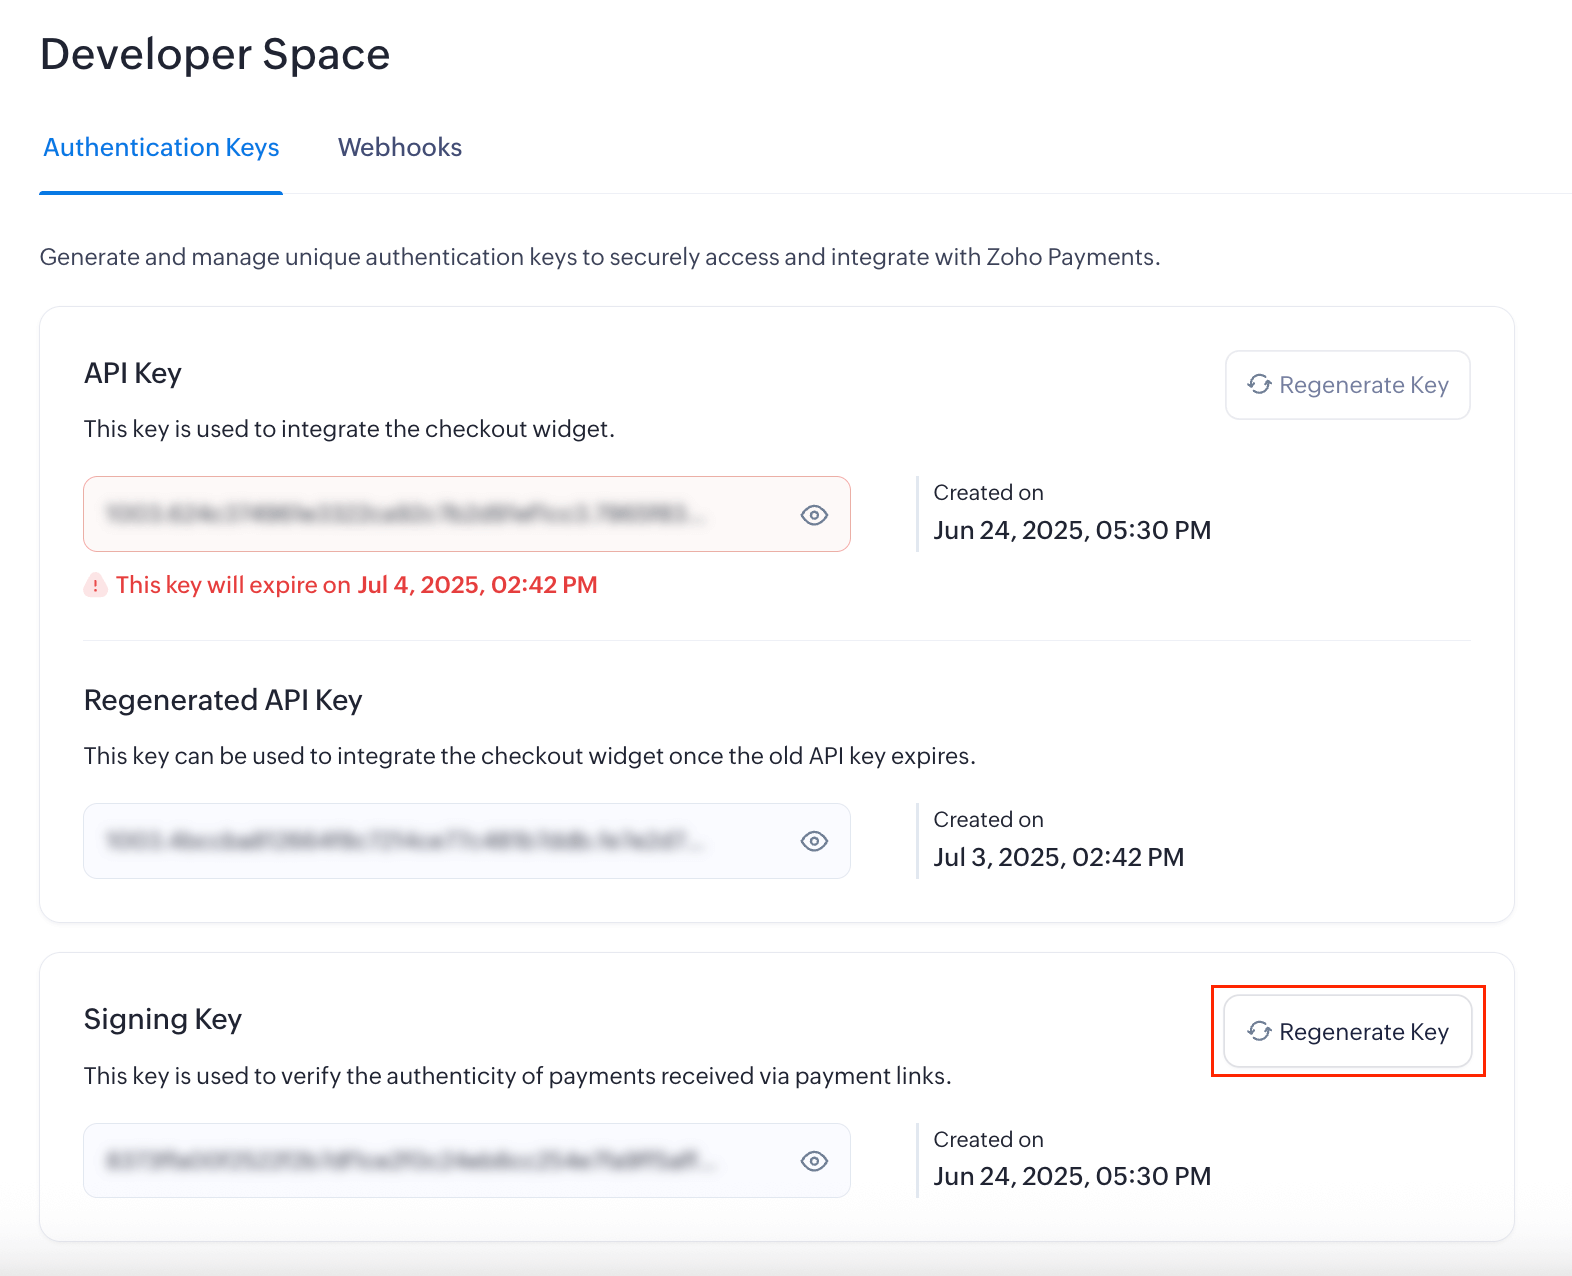This screenshot has height=1276, width=1572.
Task: Switch to the Webhooks tab
Action: [399, 148]
